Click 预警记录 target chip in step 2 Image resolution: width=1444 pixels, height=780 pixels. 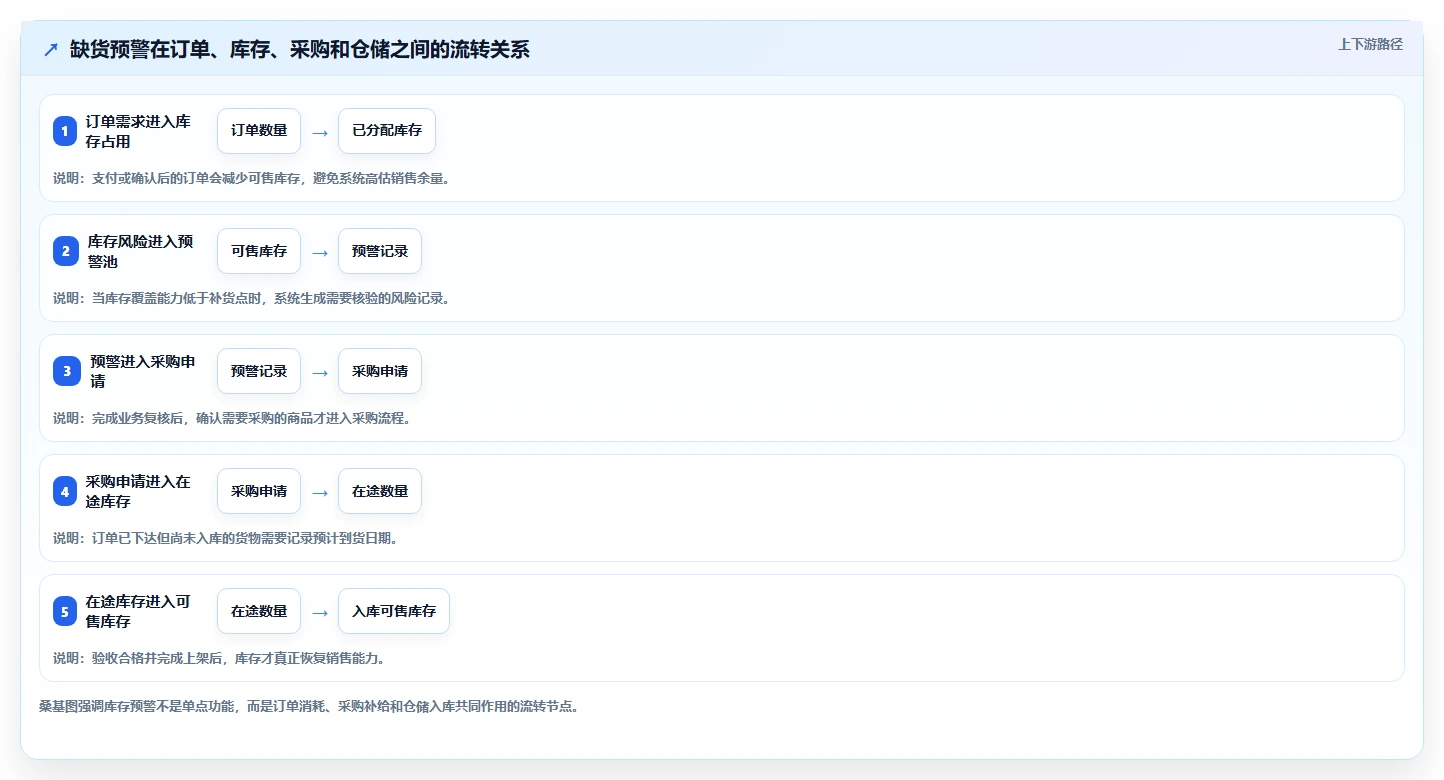(x=380, y=251)
